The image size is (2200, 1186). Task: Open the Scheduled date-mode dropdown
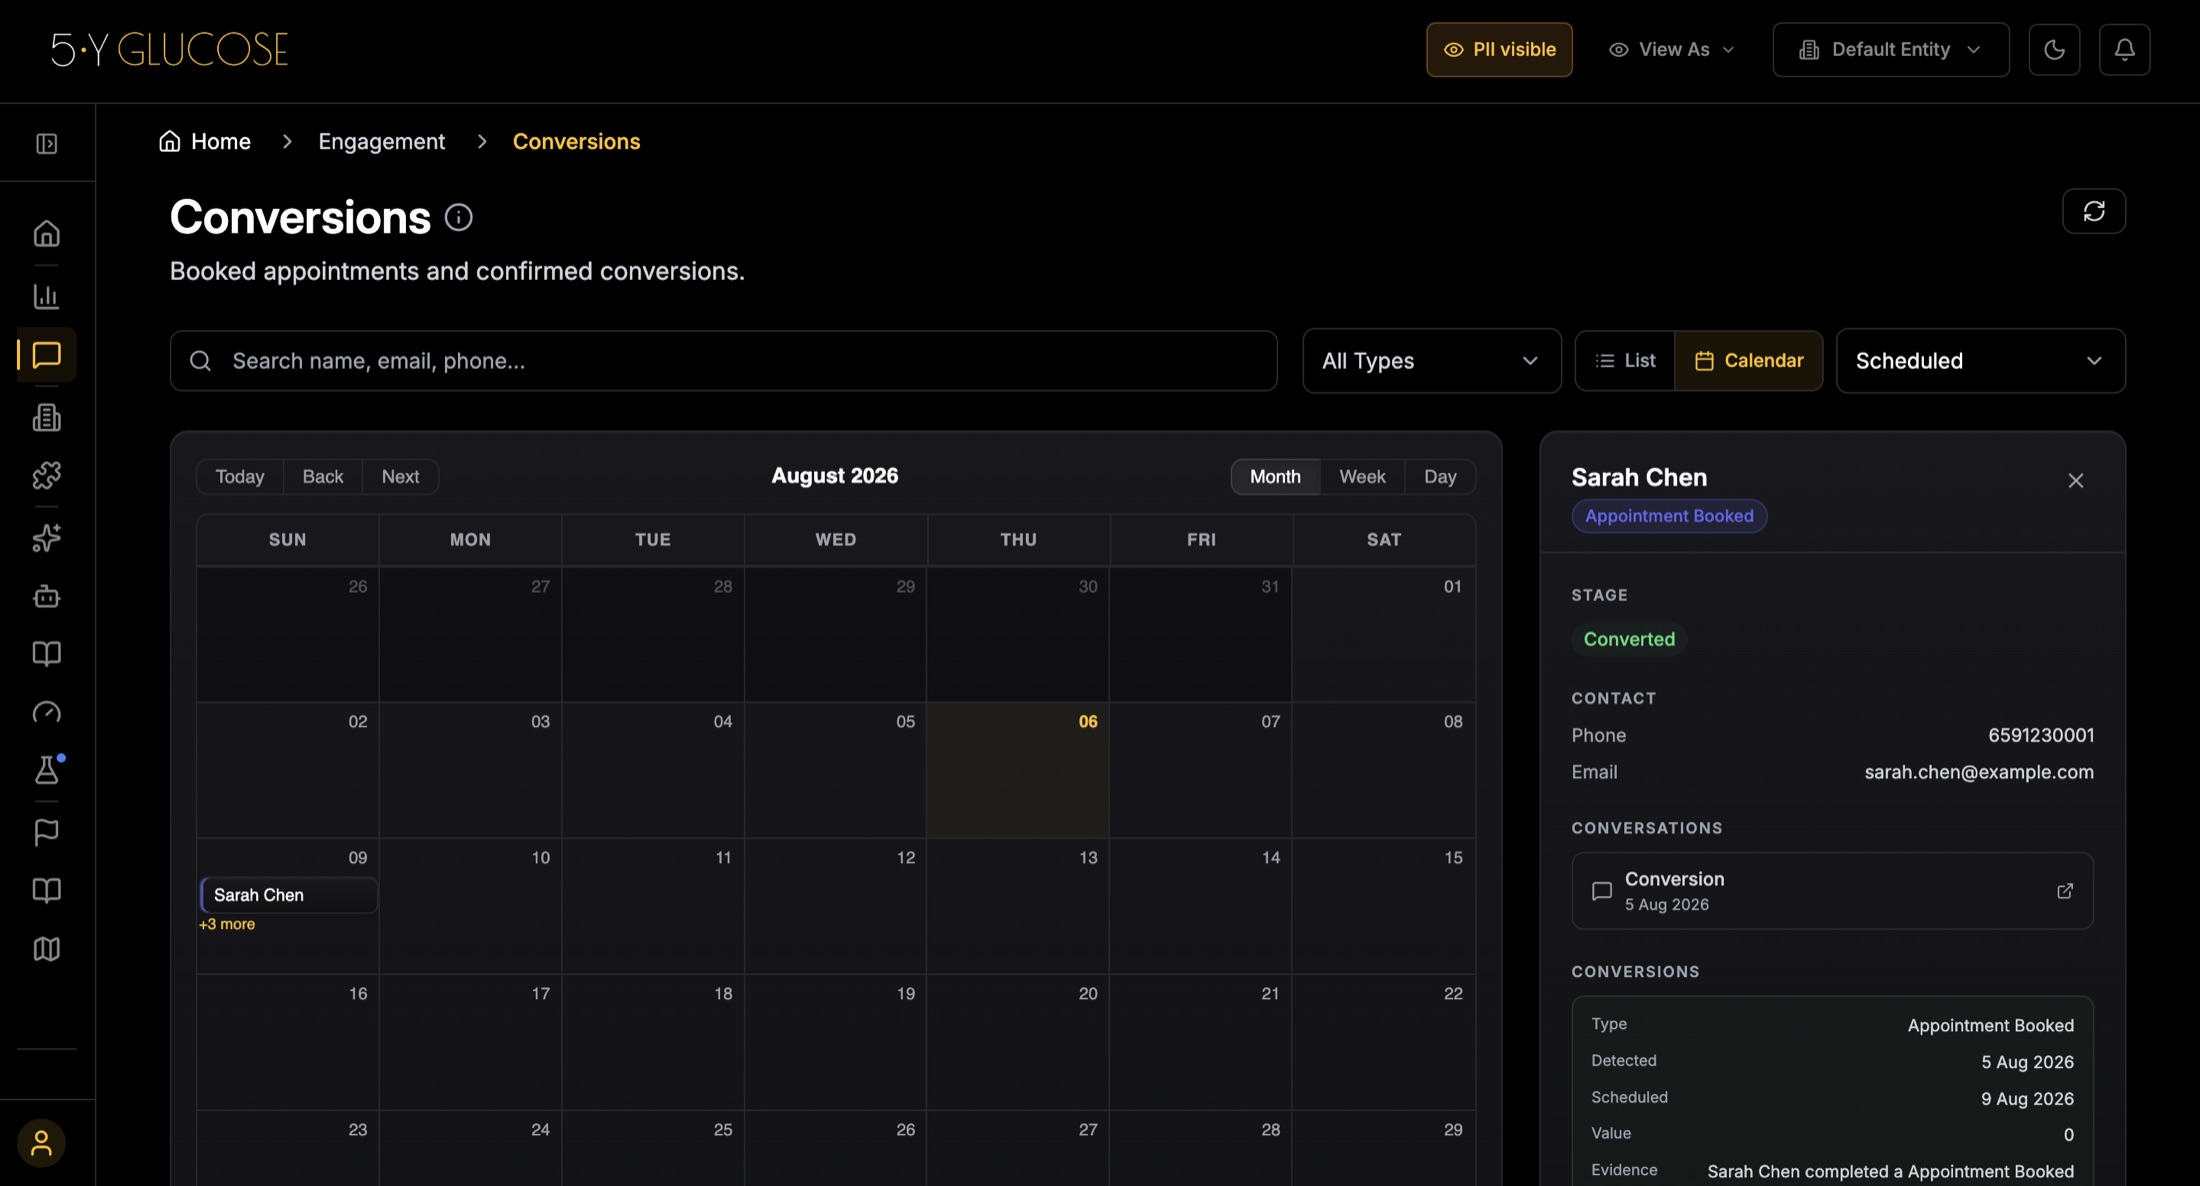click(x=1981, y=361)
